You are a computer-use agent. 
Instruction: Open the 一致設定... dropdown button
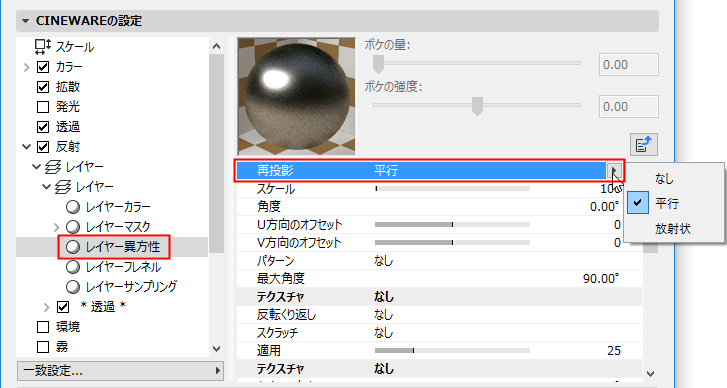click(121, 370)
